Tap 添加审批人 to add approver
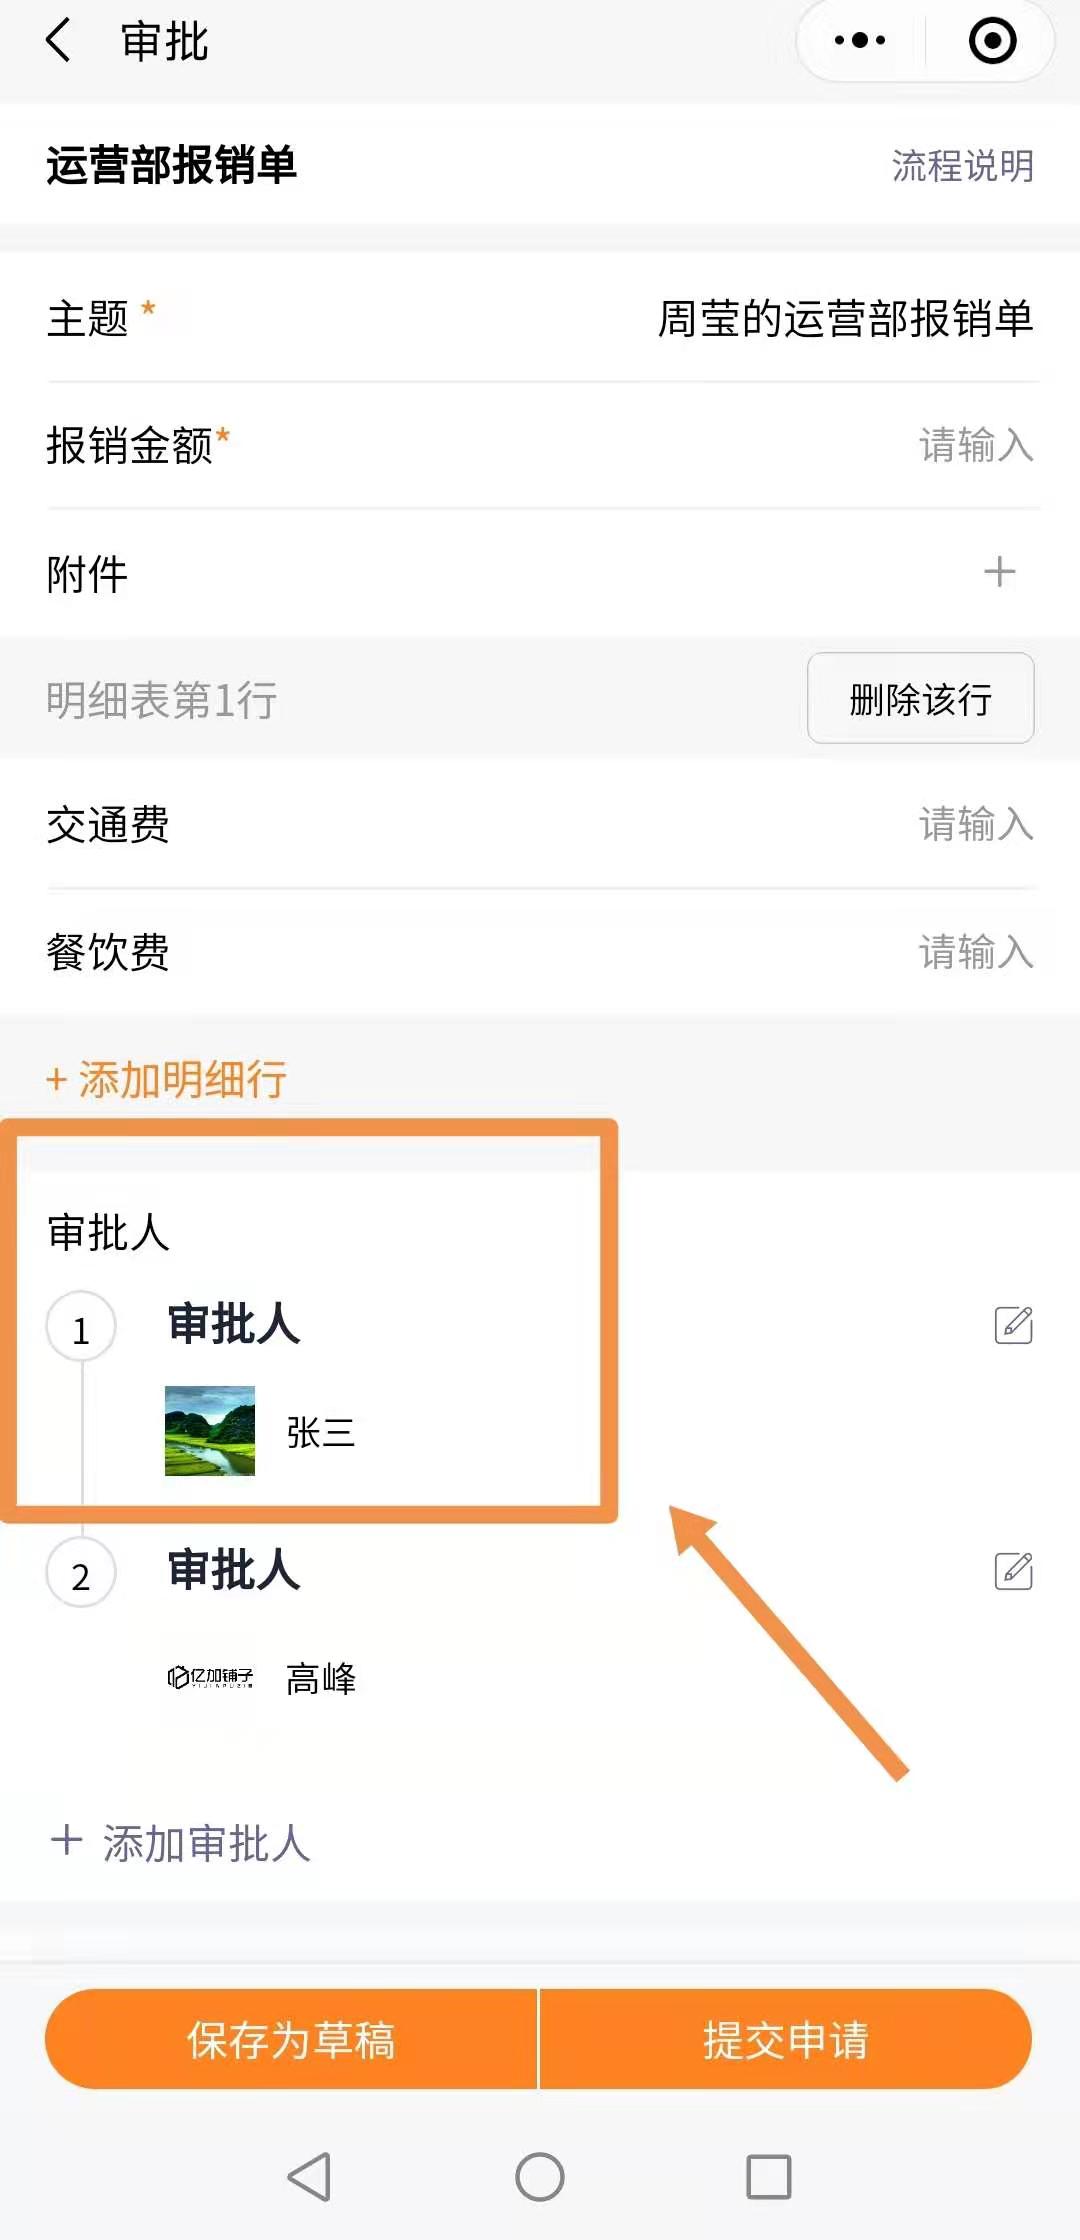The image size is (1080, 2240). tap(182, 1843)
